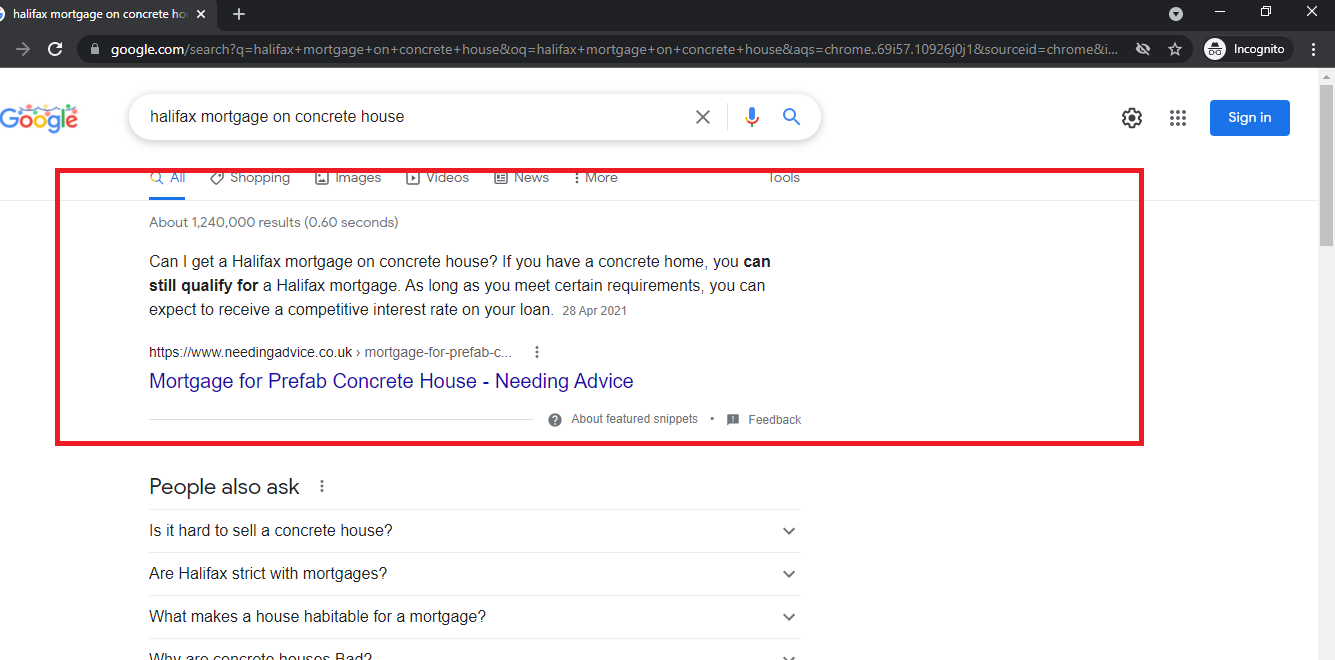Open 'Mortgage for Prefab Concrete House' link

(x=391, y=381)
